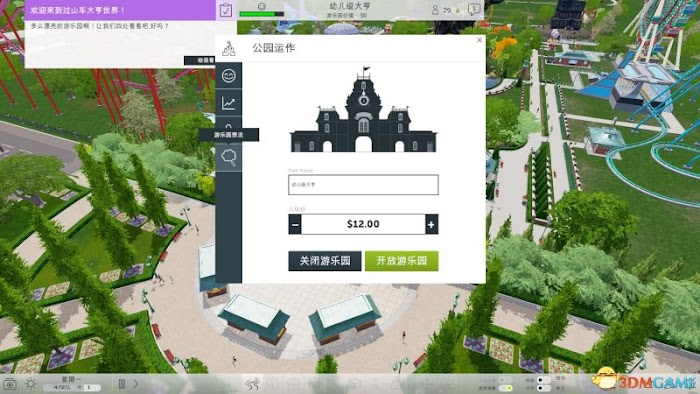700x394 pixels.
Task: Click the purple welcome message banner
Action: click(120, 10)
